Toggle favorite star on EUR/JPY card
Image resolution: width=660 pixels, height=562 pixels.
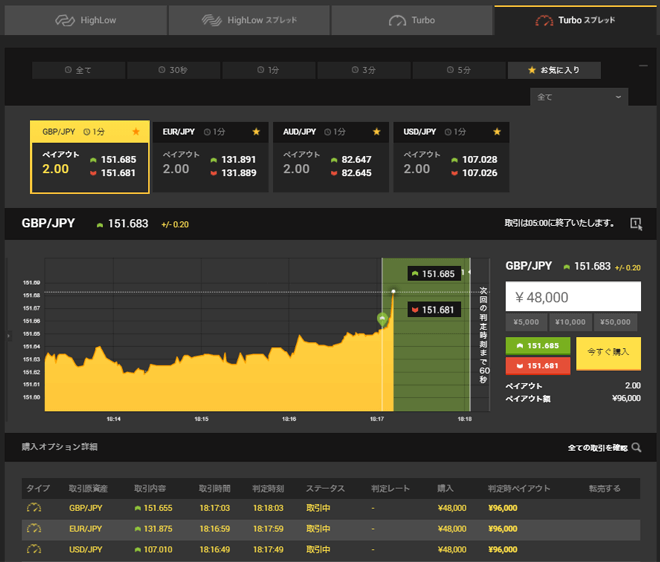[256, 132]
